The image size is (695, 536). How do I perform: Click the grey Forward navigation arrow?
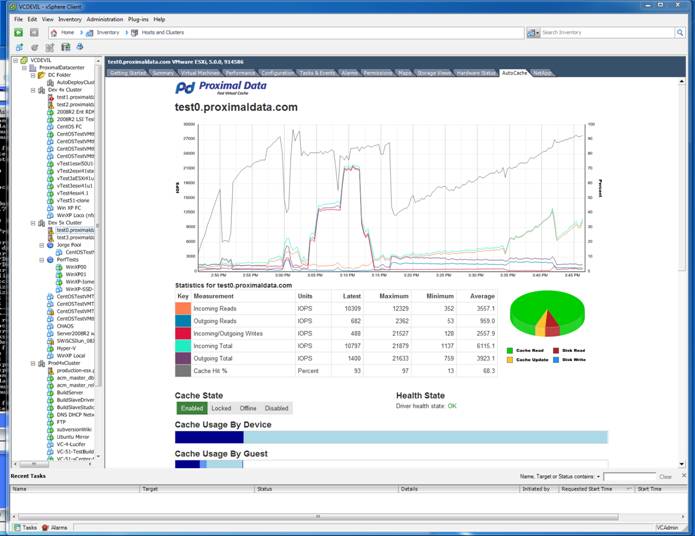pos(34,32)
